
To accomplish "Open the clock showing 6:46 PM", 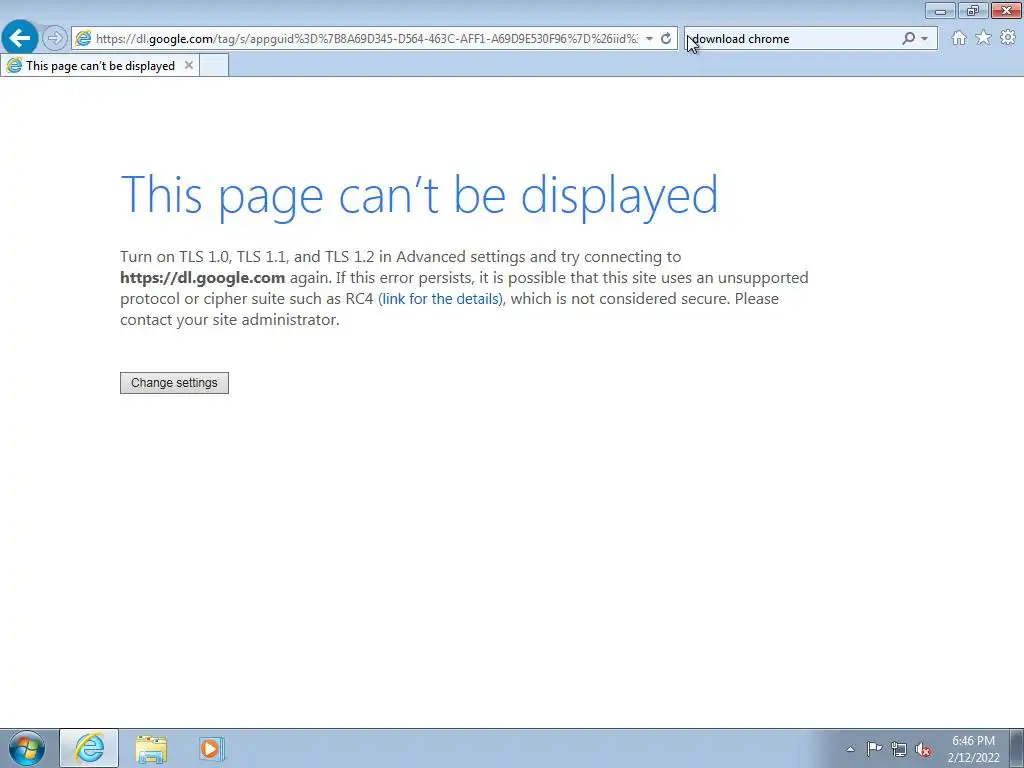I will click(x=973, y=749).
